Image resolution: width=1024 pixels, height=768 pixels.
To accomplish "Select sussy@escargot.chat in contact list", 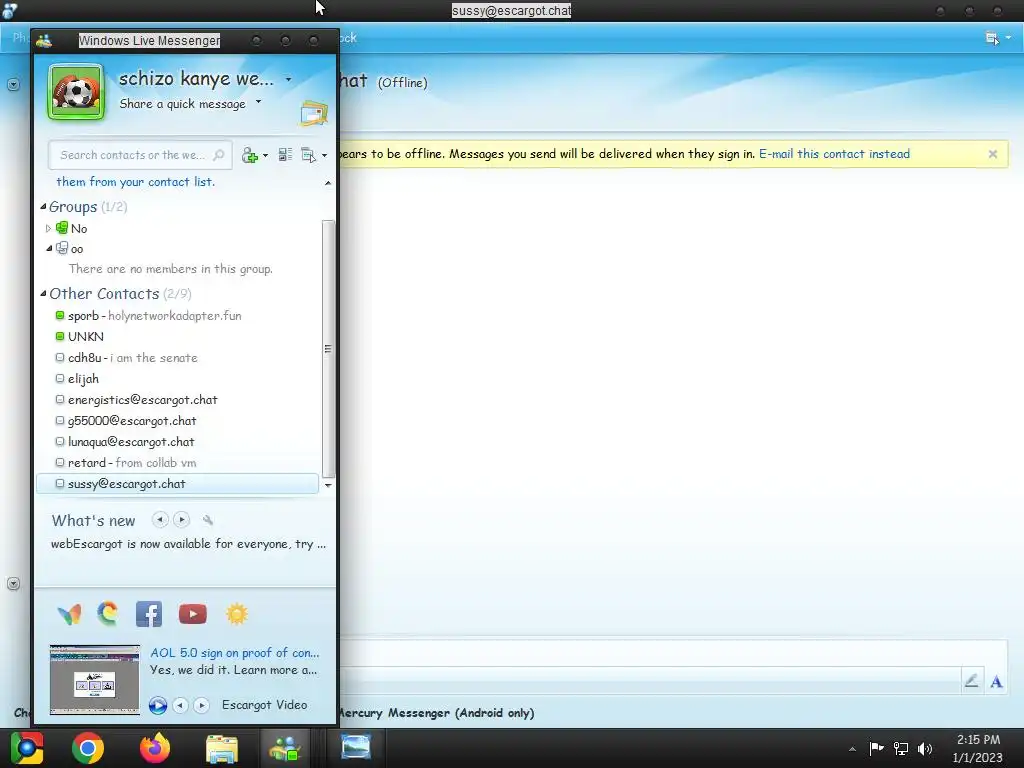I will point(178,484).
